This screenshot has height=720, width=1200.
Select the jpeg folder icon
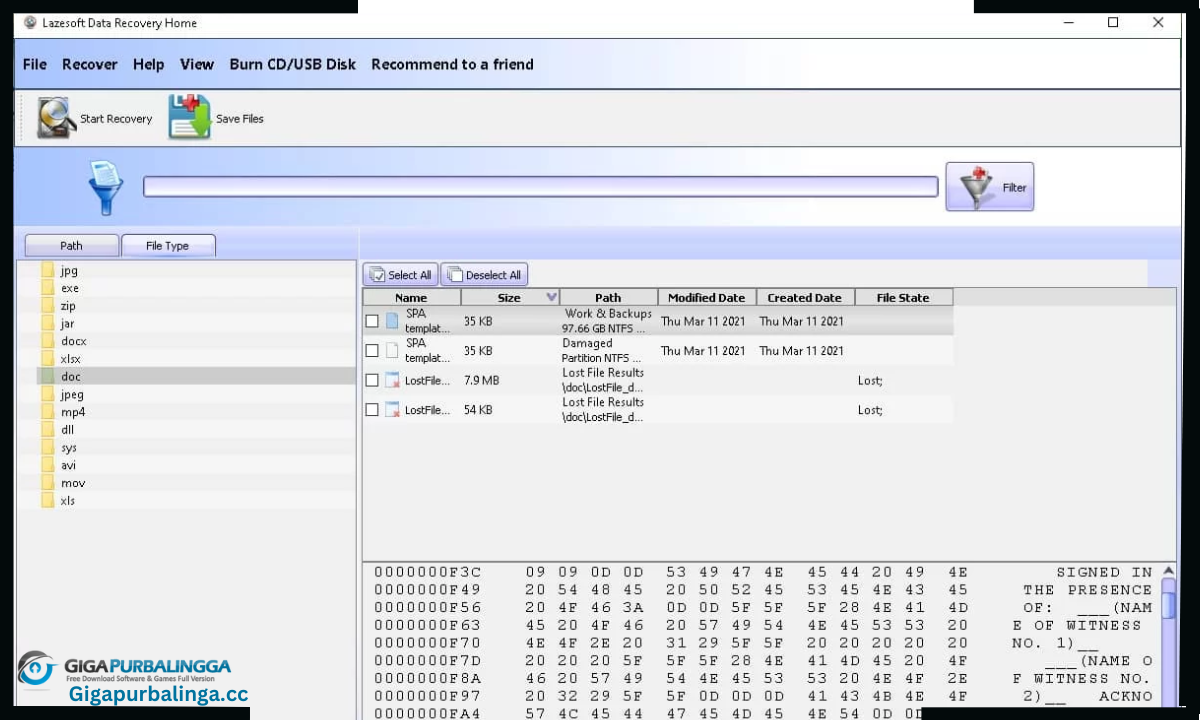(x=47, y=394)
